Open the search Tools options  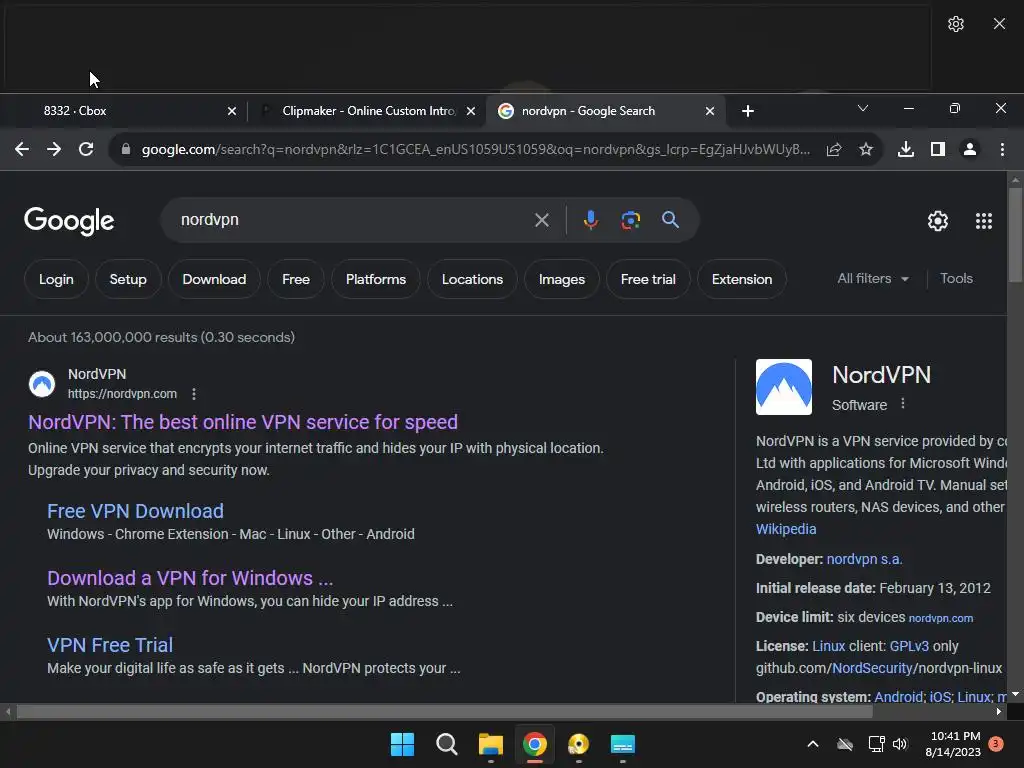point(956,279)
